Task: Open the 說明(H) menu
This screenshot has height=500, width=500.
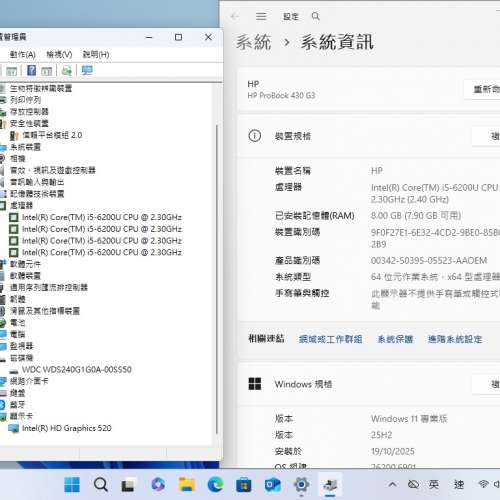Action: coord(96,54)
